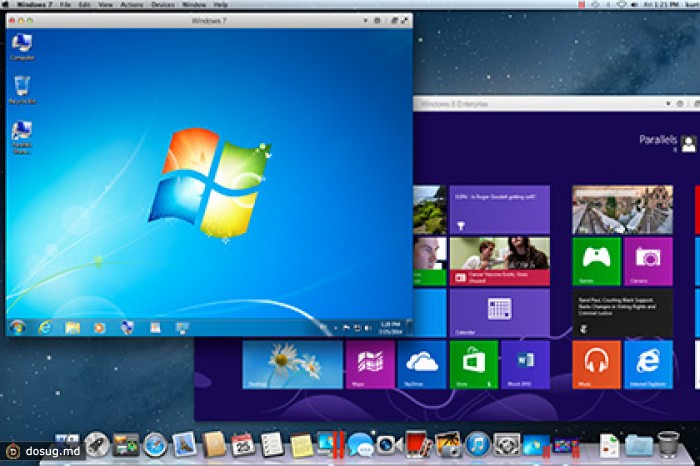Image resolution: width=700 pixels, height=466 pixels.
Task: Open Help menu
Action: [221, 4]
